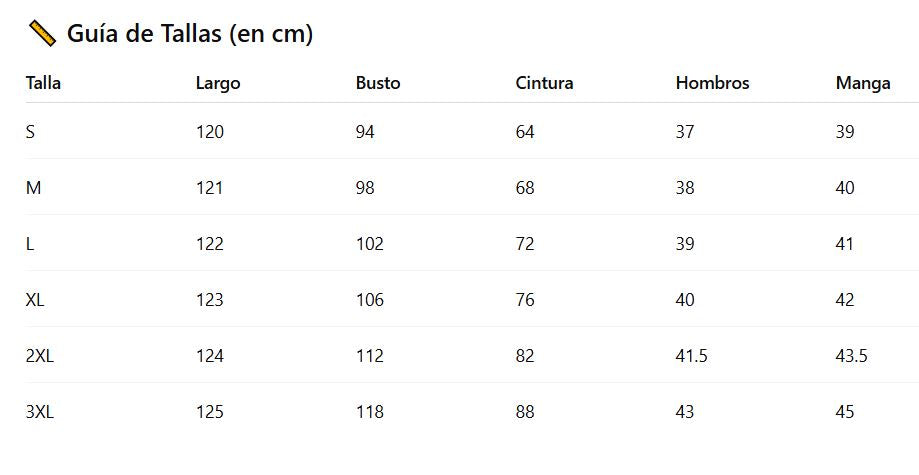Click the Largo column header
The width and height of the screenshot is (919, 475).
click(x=218, y=83)
